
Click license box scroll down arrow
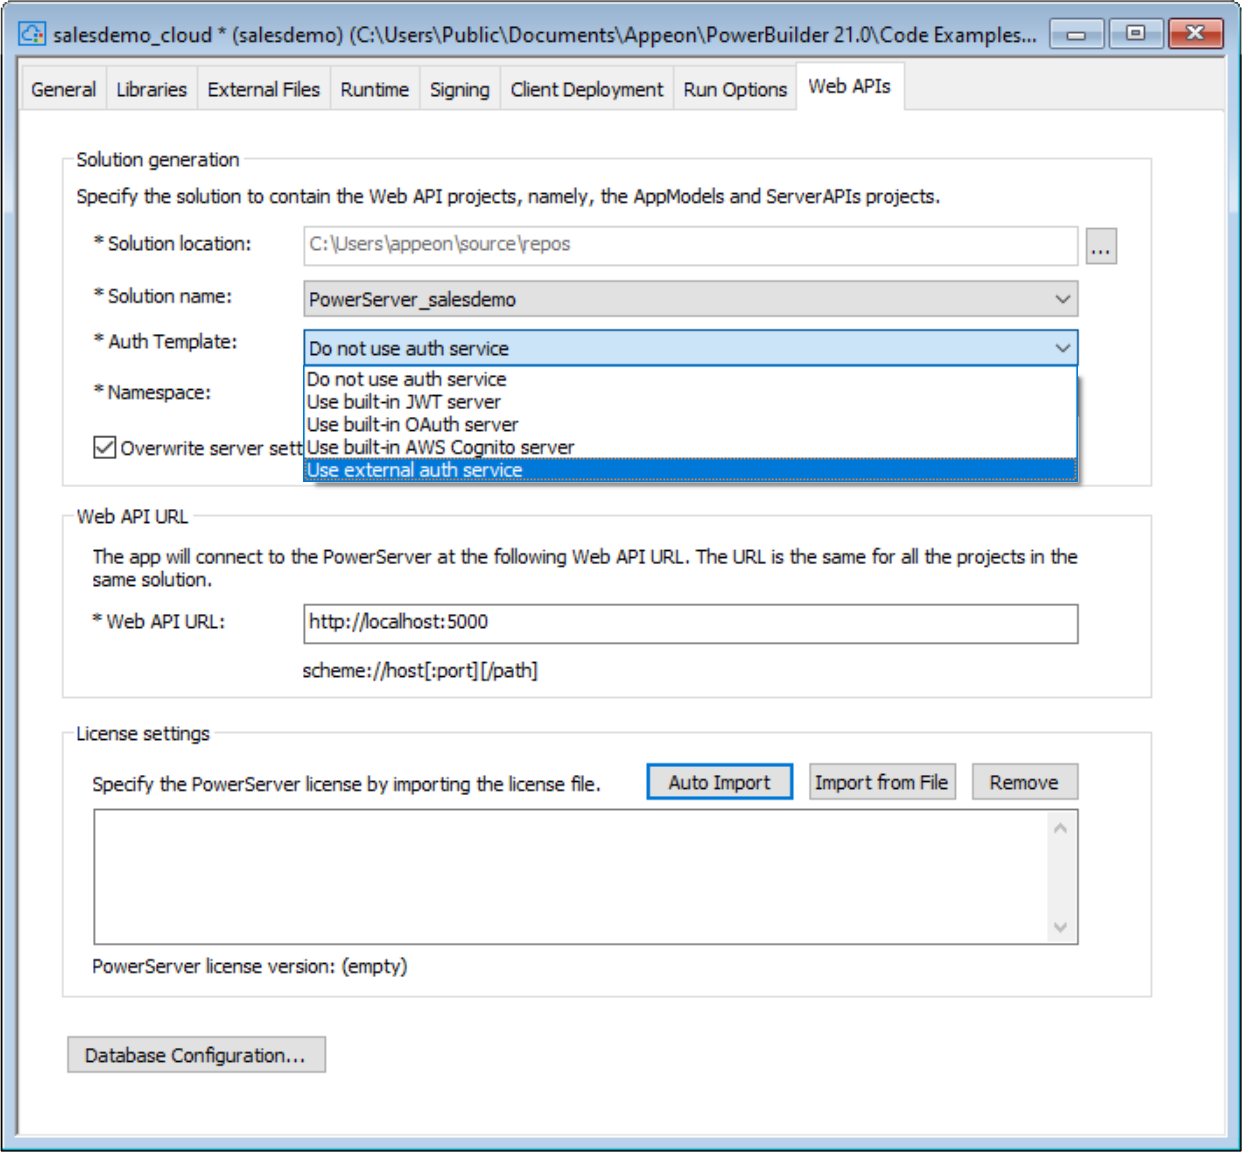1060,927
